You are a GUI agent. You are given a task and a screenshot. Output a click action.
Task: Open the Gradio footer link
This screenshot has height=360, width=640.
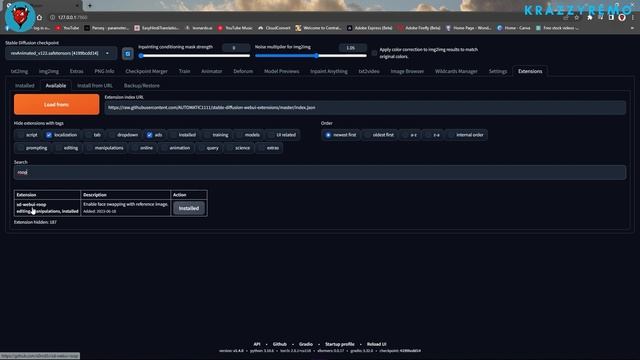(306, 344)
